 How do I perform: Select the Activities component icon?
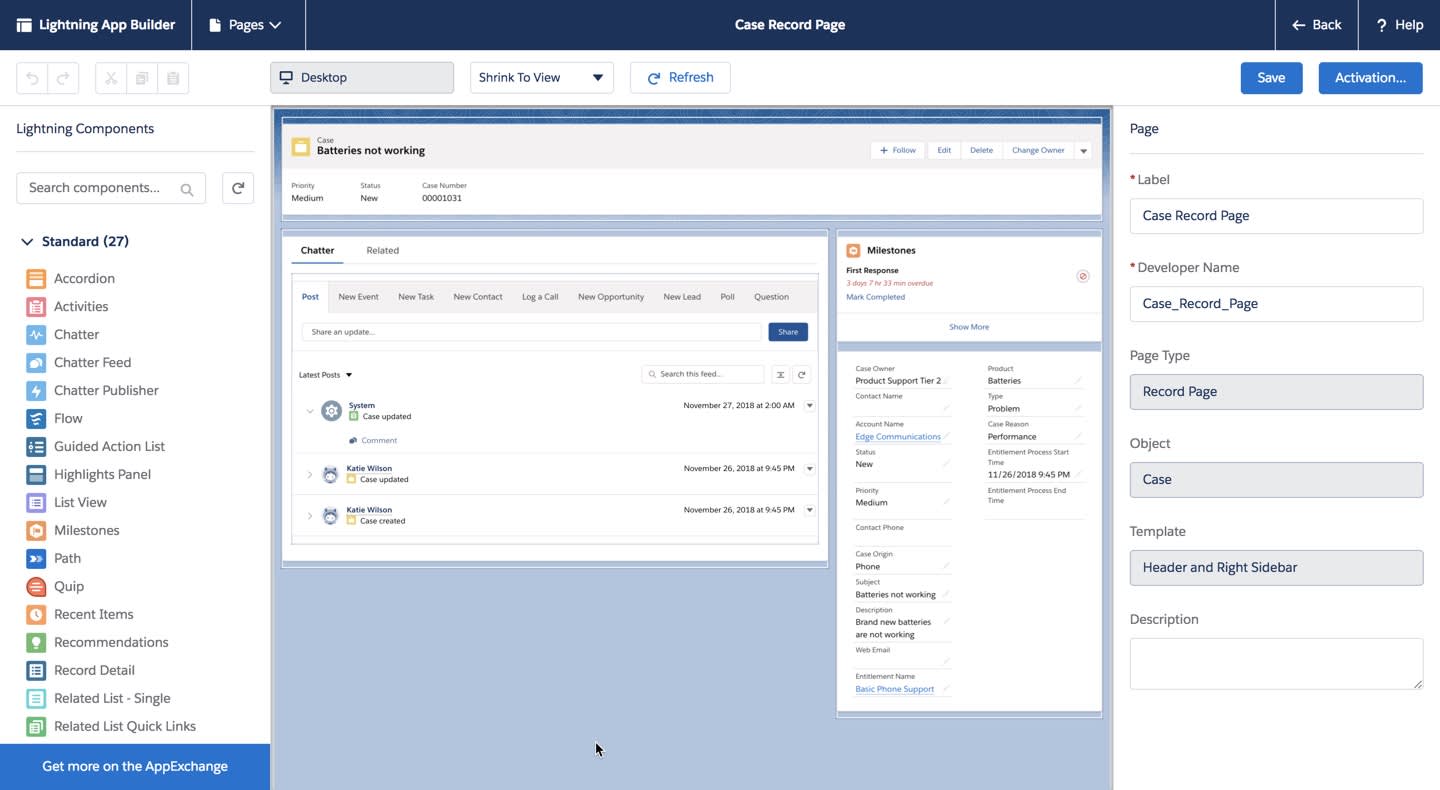[x=36, y=307]
